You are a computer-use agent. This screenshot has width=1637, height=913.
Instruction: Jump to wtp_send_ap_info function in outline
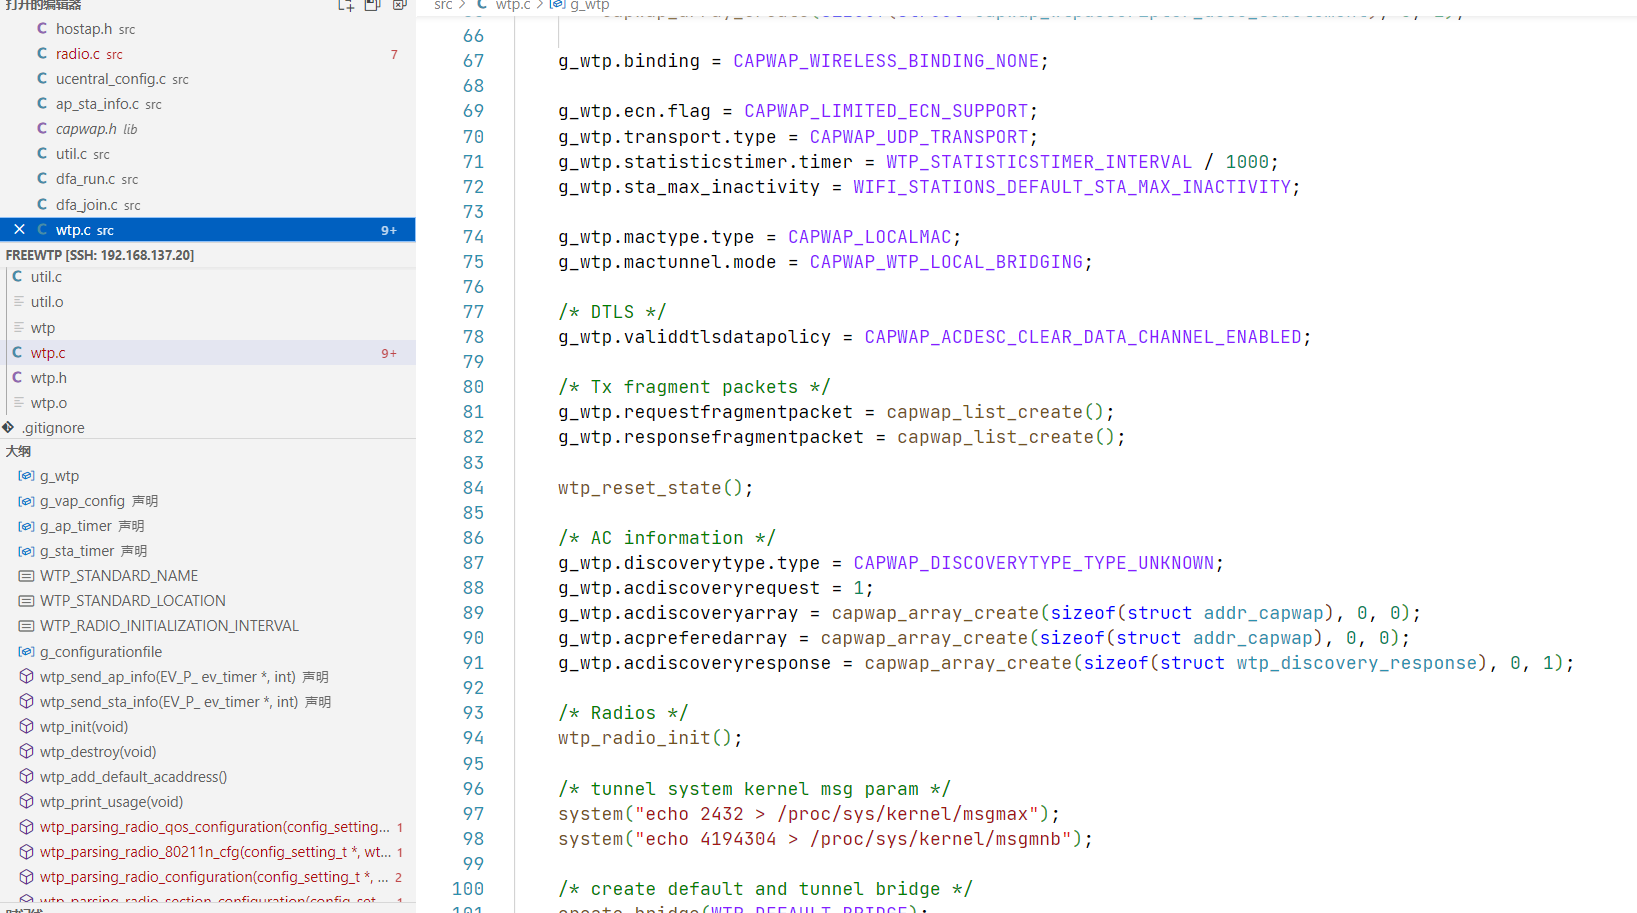tap(208, 677)
